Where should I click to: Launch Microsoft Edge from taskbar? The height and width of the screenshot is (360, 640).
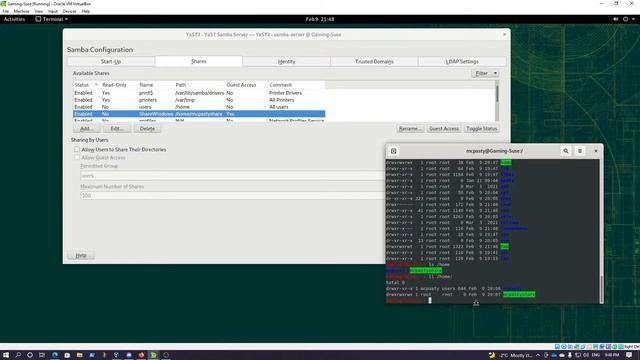click(x=55, y=355)
